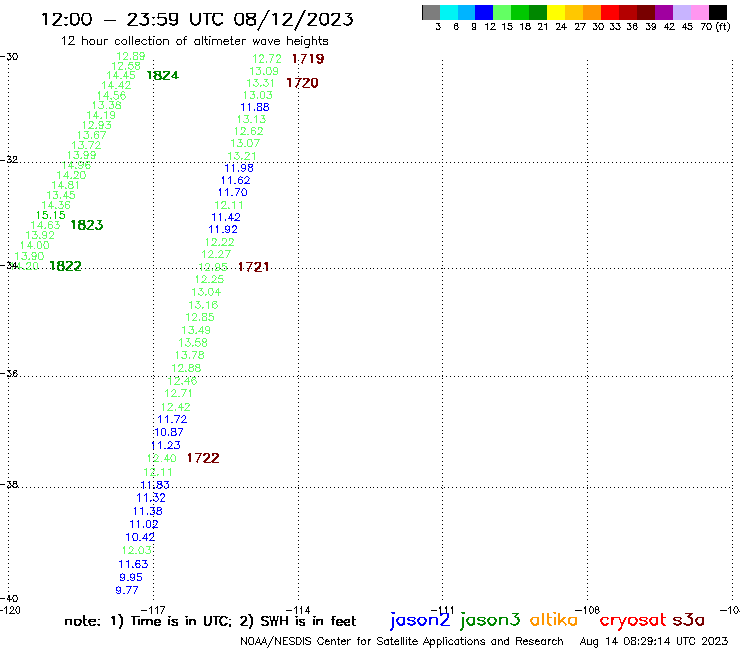This screenshot has width=740, height=650.
Task: Click the blue wave height 11.23
Action: tap(165, 445)
